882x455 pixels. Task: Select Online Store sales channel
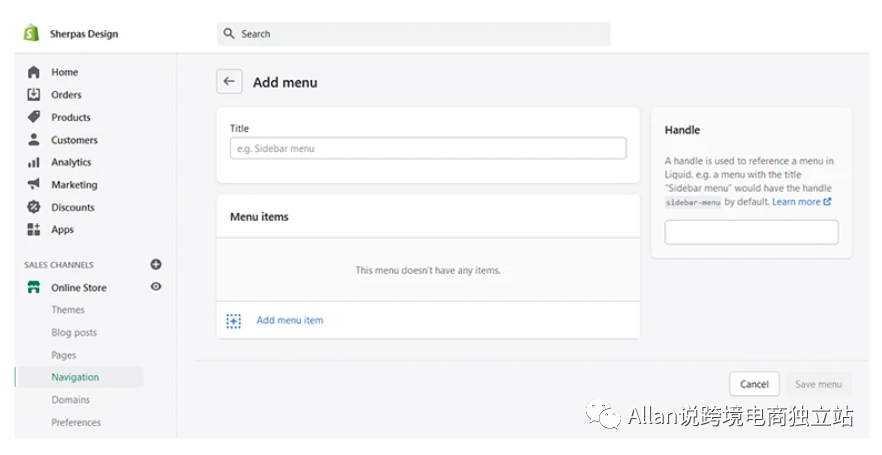79,287
